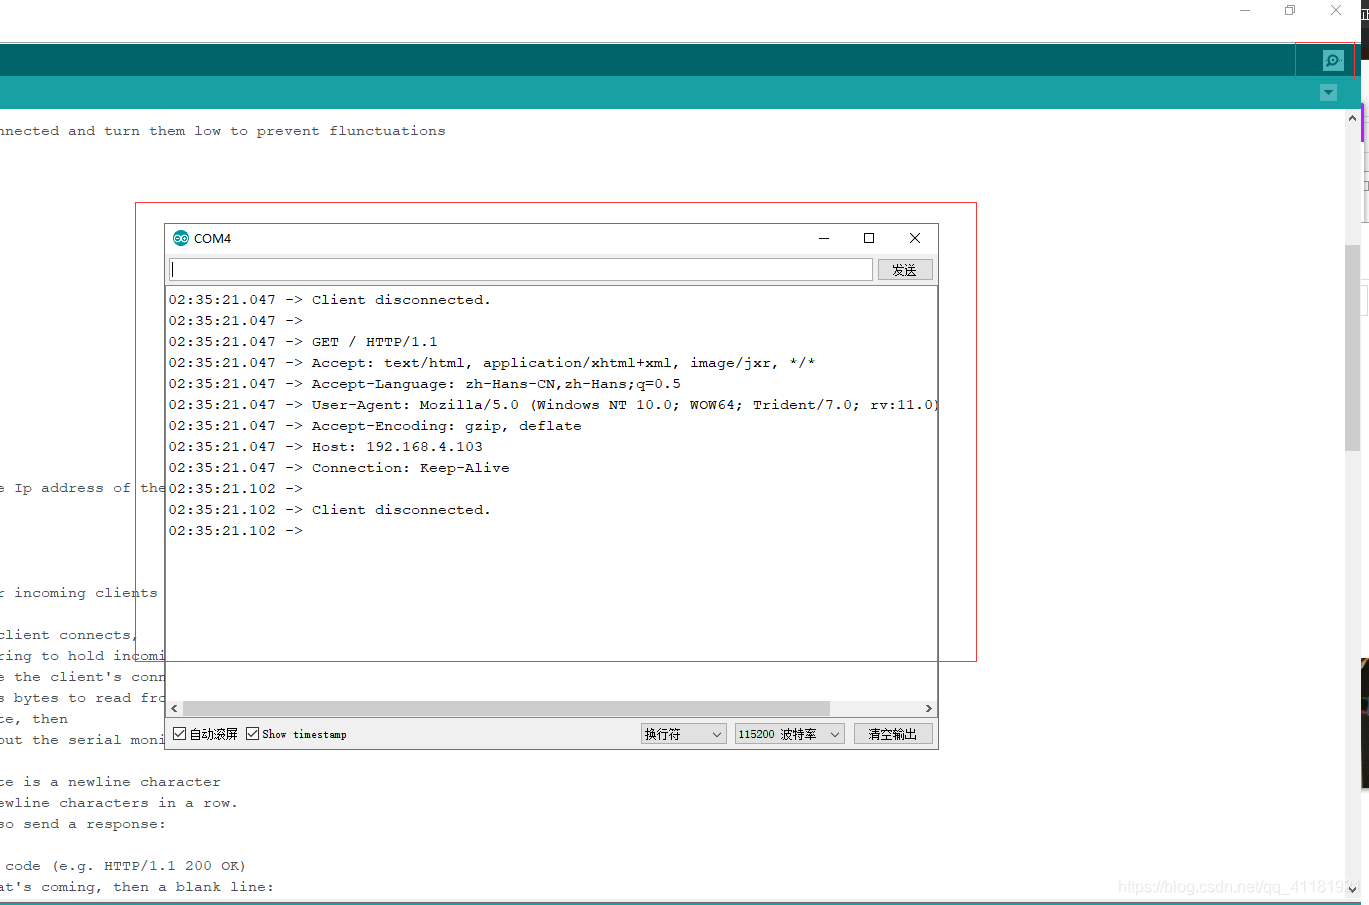1369x905 pixels.
Task: Click the serial monitor horizontal scrollbar thumb
Action: pos(507,708)
